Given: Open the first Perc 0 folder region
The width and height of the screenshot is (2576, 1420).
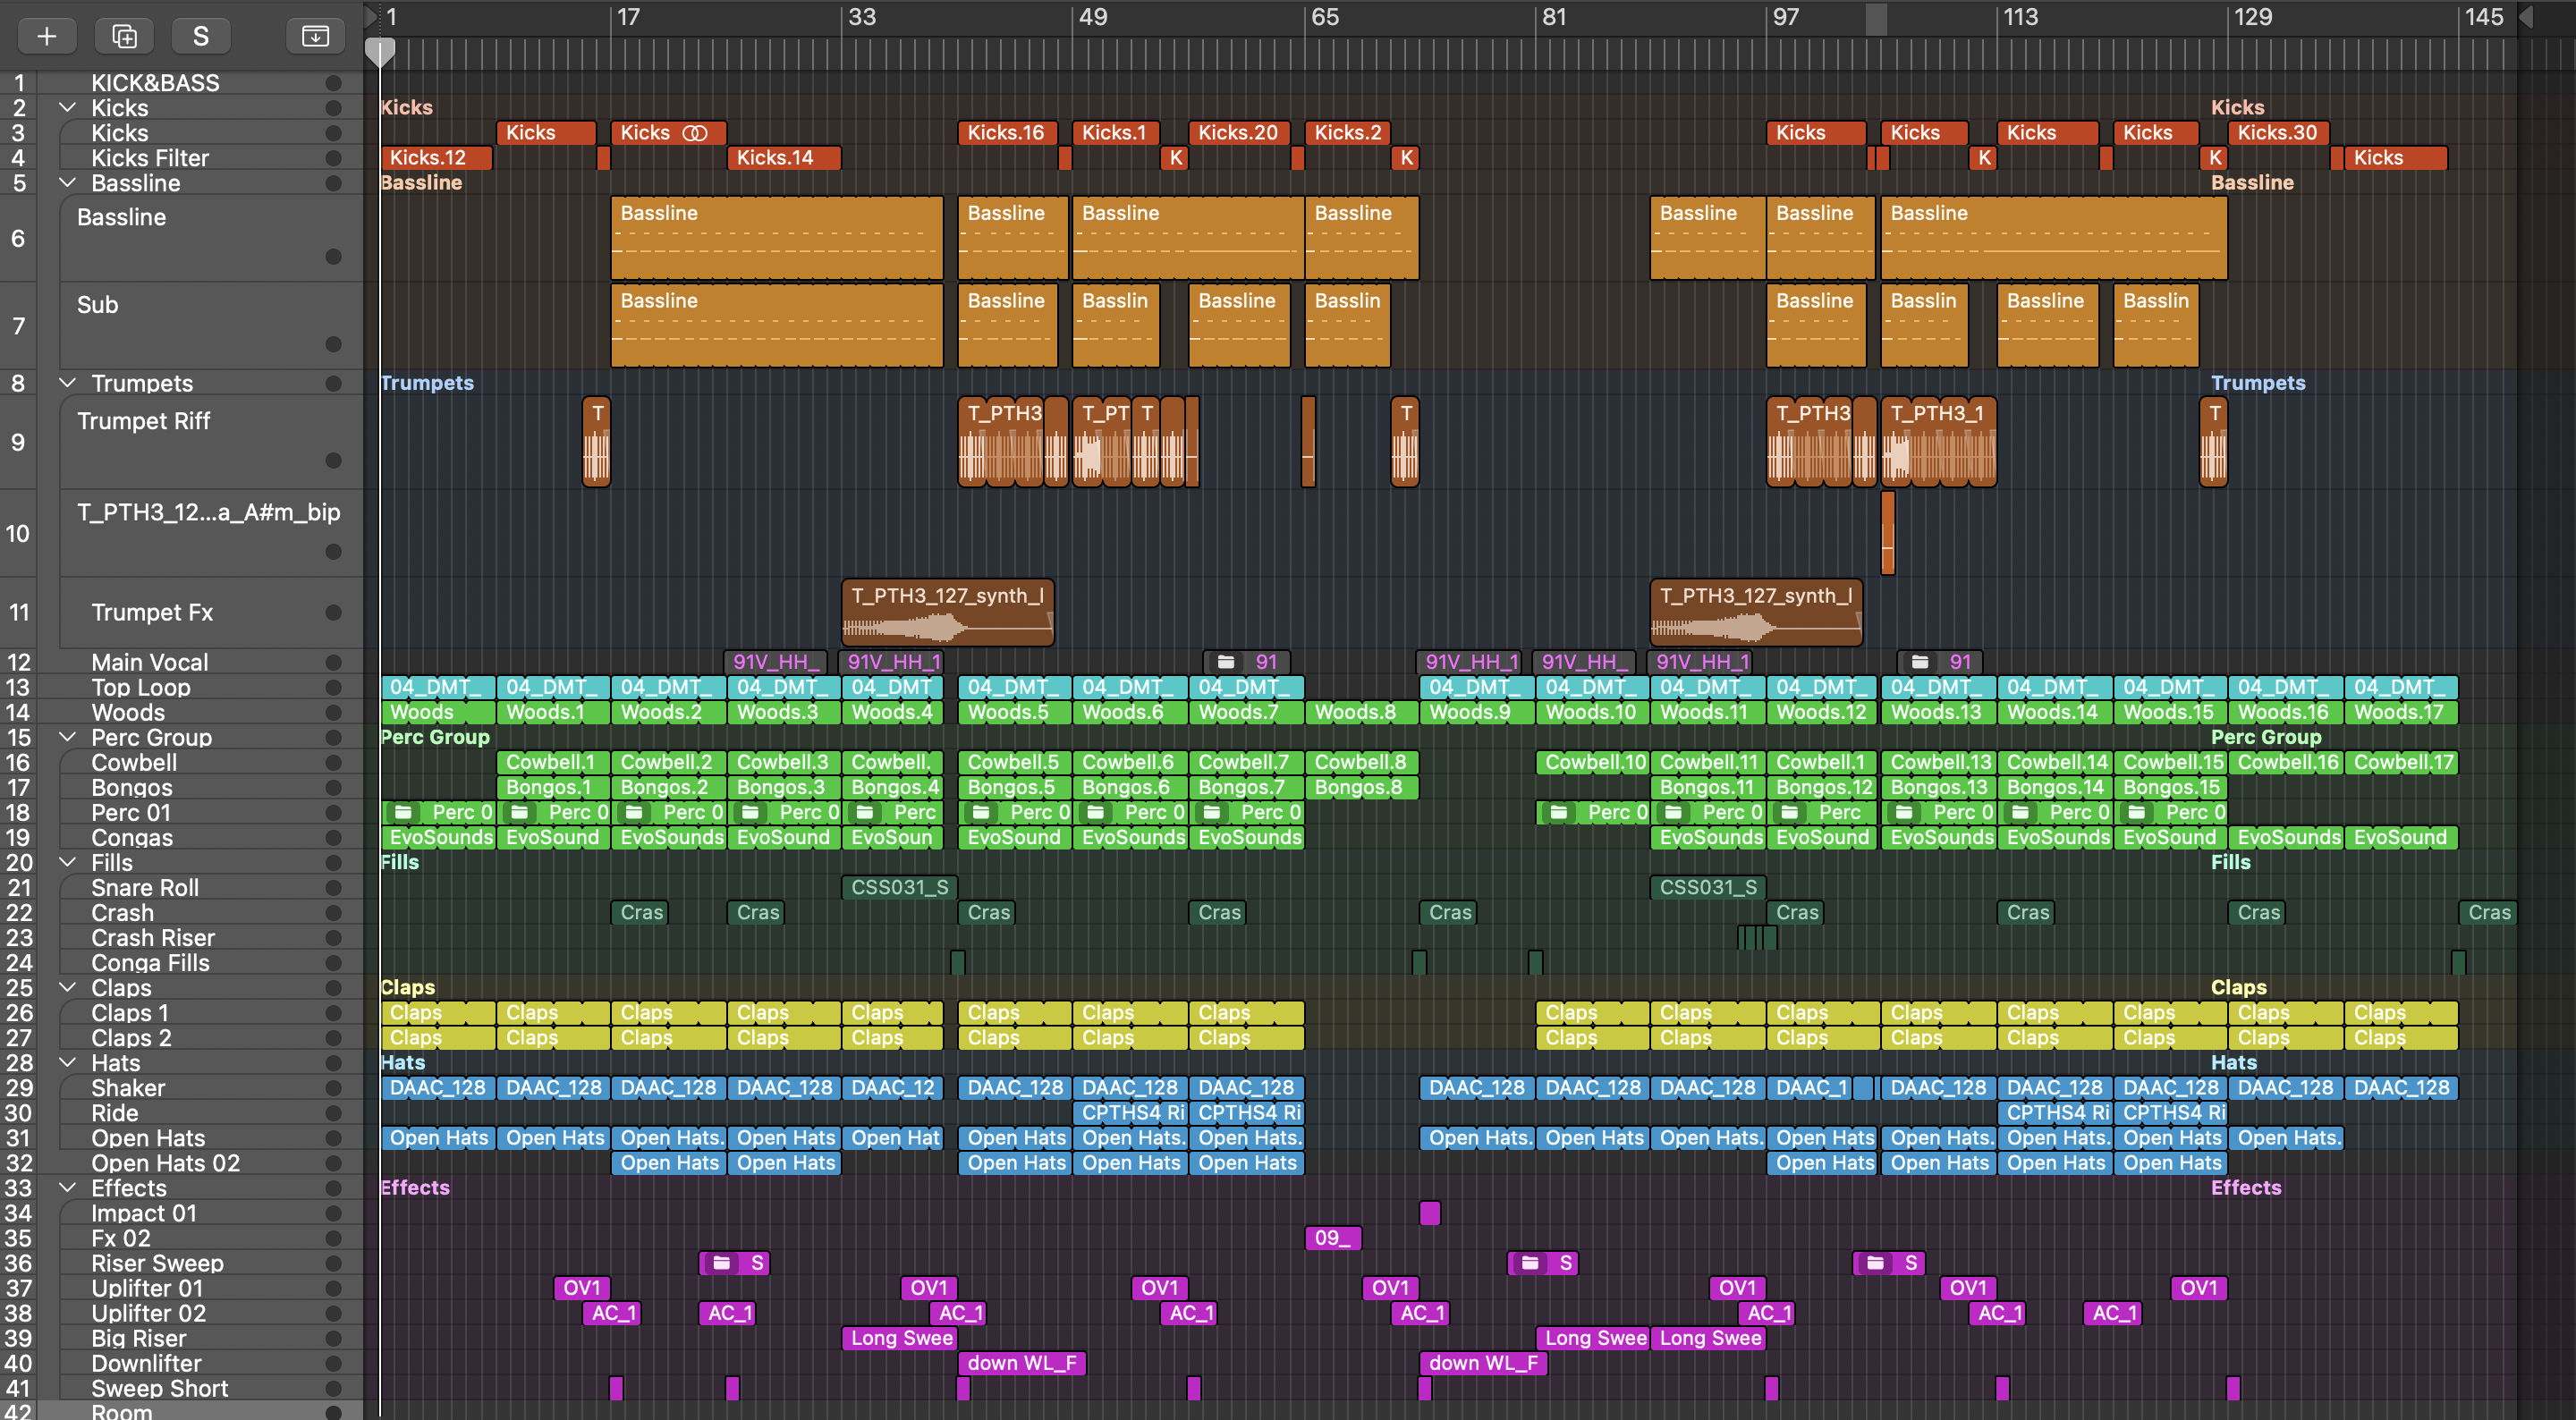Looking at the screenshot, I should click(438, 812).
